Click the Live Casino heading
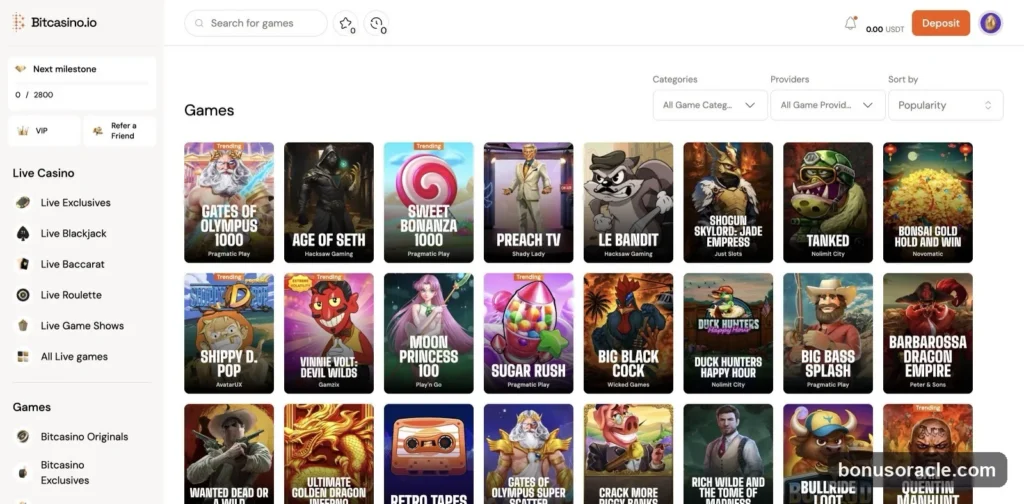 coord(43,173)
